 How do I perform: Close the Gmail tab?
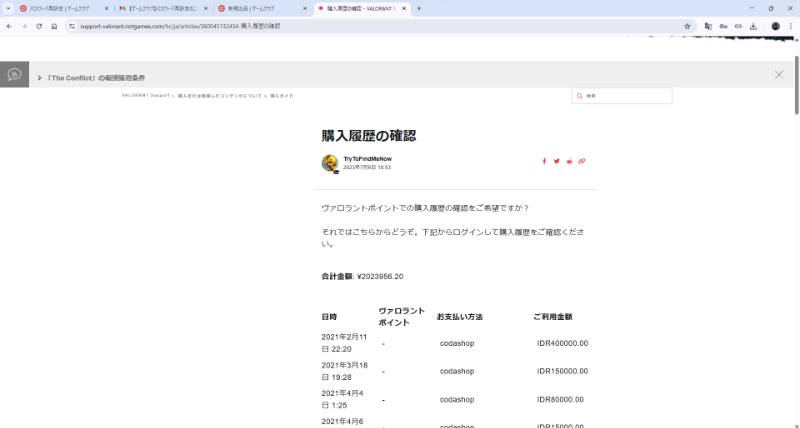click(206, 9)
